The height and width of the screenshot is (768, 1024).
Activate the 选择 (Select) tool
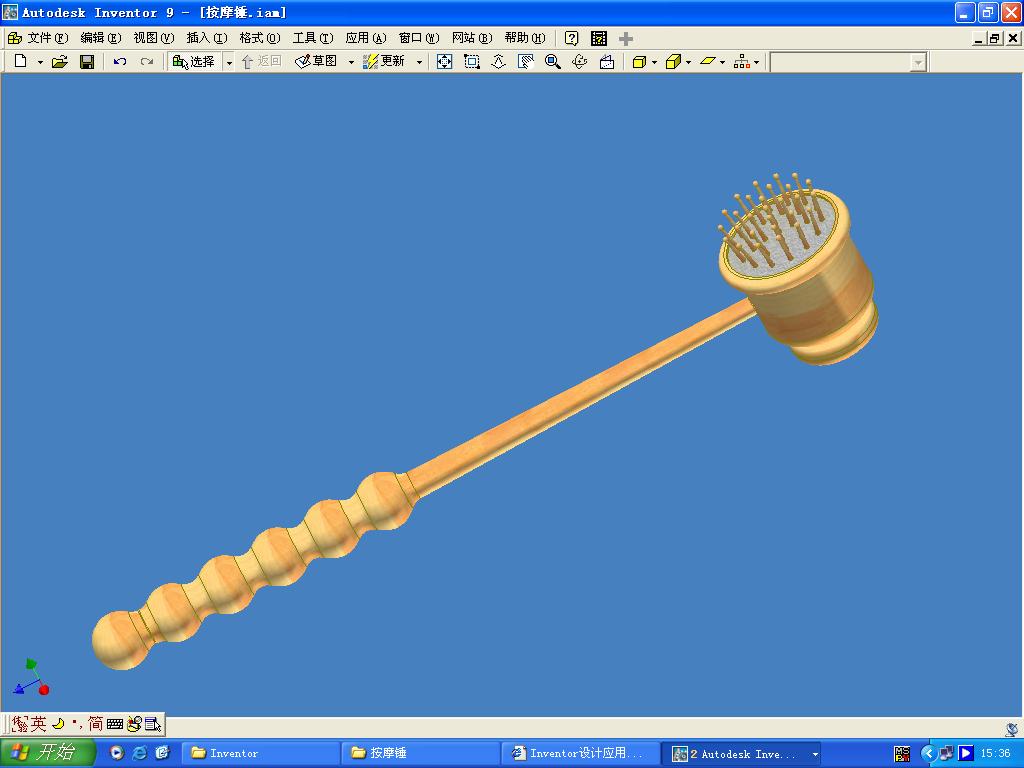point(197,61)
